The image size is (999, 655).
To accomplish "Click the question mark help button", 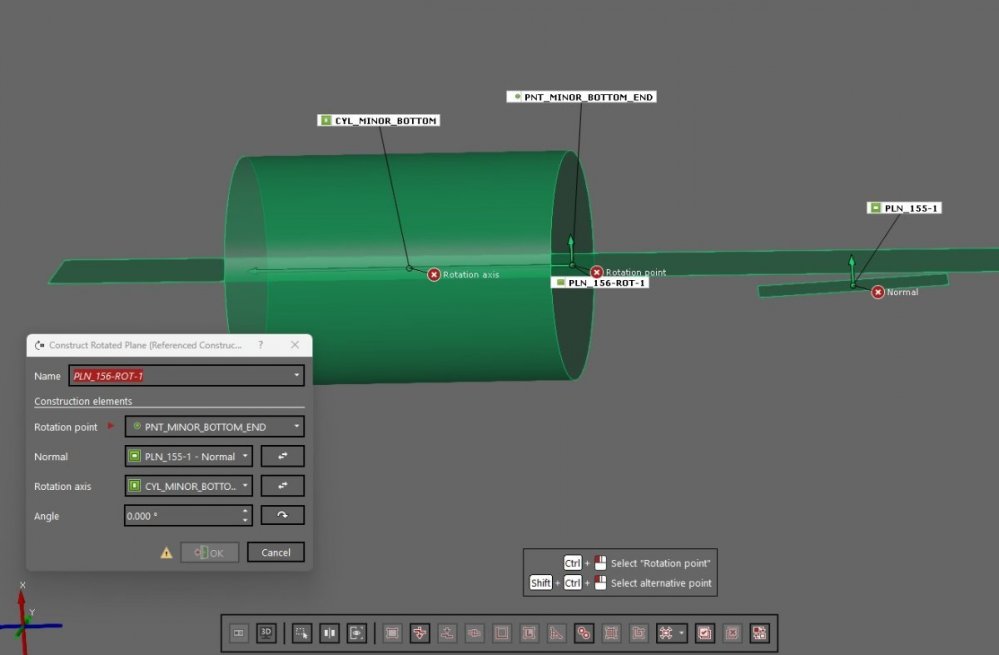I will click(260, 345).
